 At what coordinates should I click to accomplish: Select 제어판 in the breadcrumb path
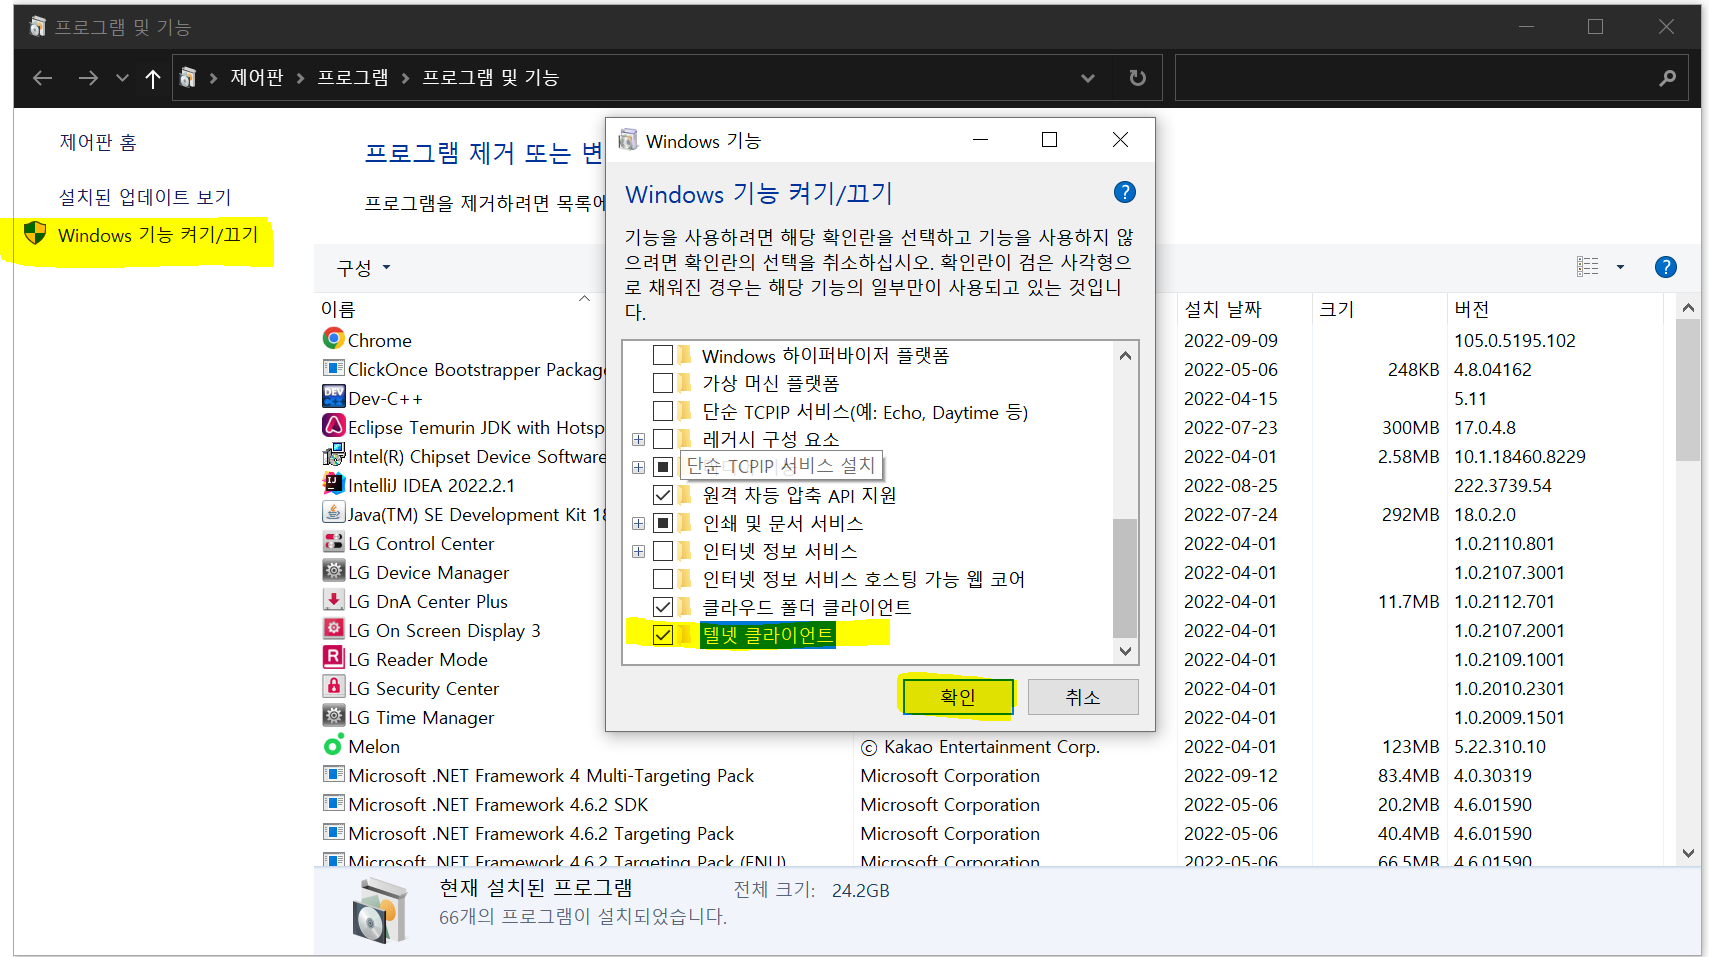point(257,77)
